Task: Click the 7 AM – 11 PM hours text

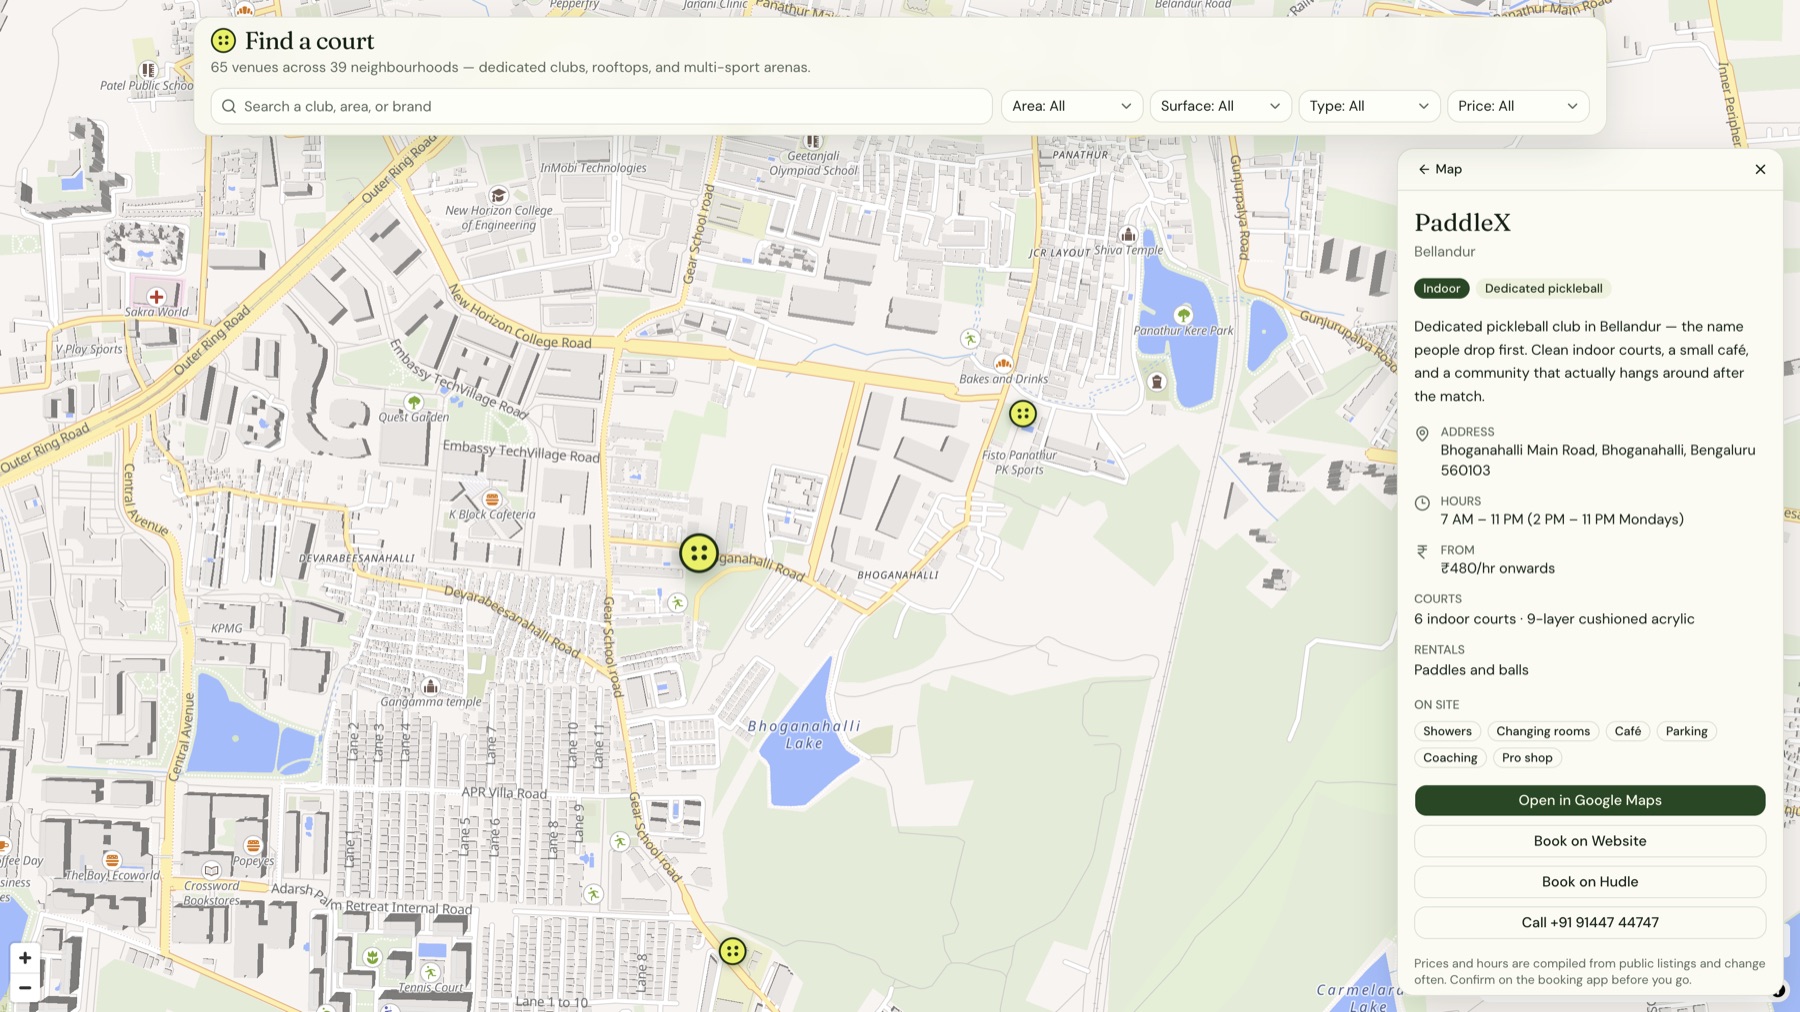Action: [1562, 519]
